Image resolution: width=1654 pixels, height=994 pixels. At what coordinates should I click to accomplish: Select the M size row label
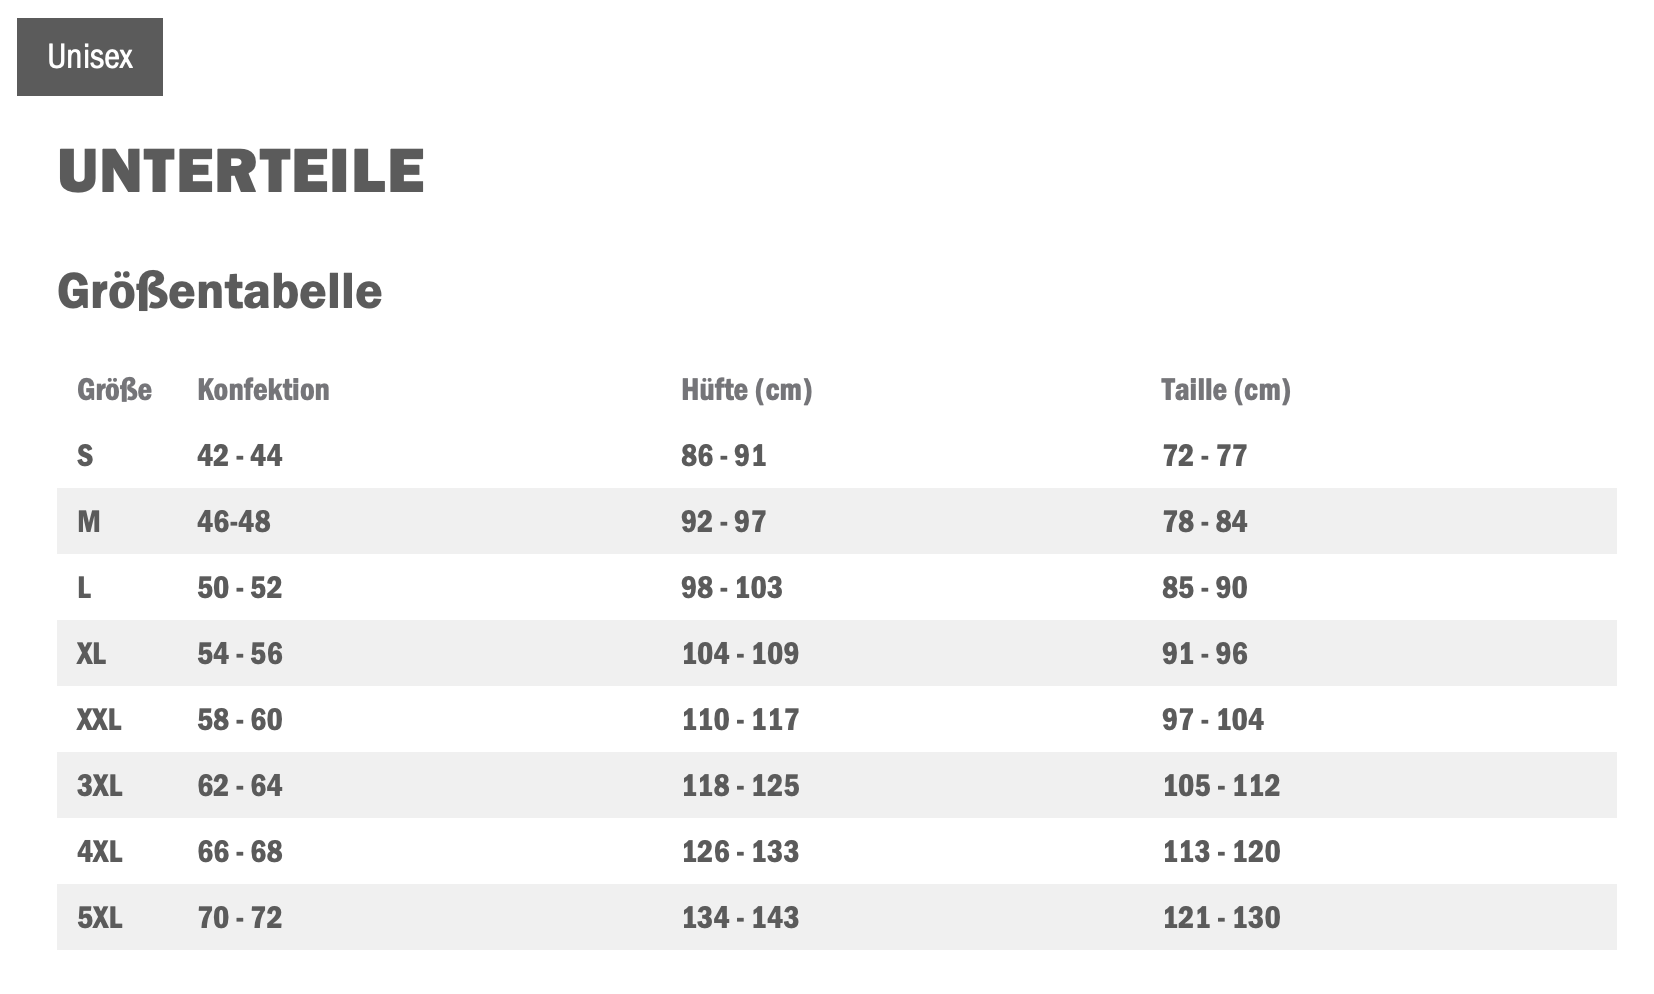pos(89,522)
